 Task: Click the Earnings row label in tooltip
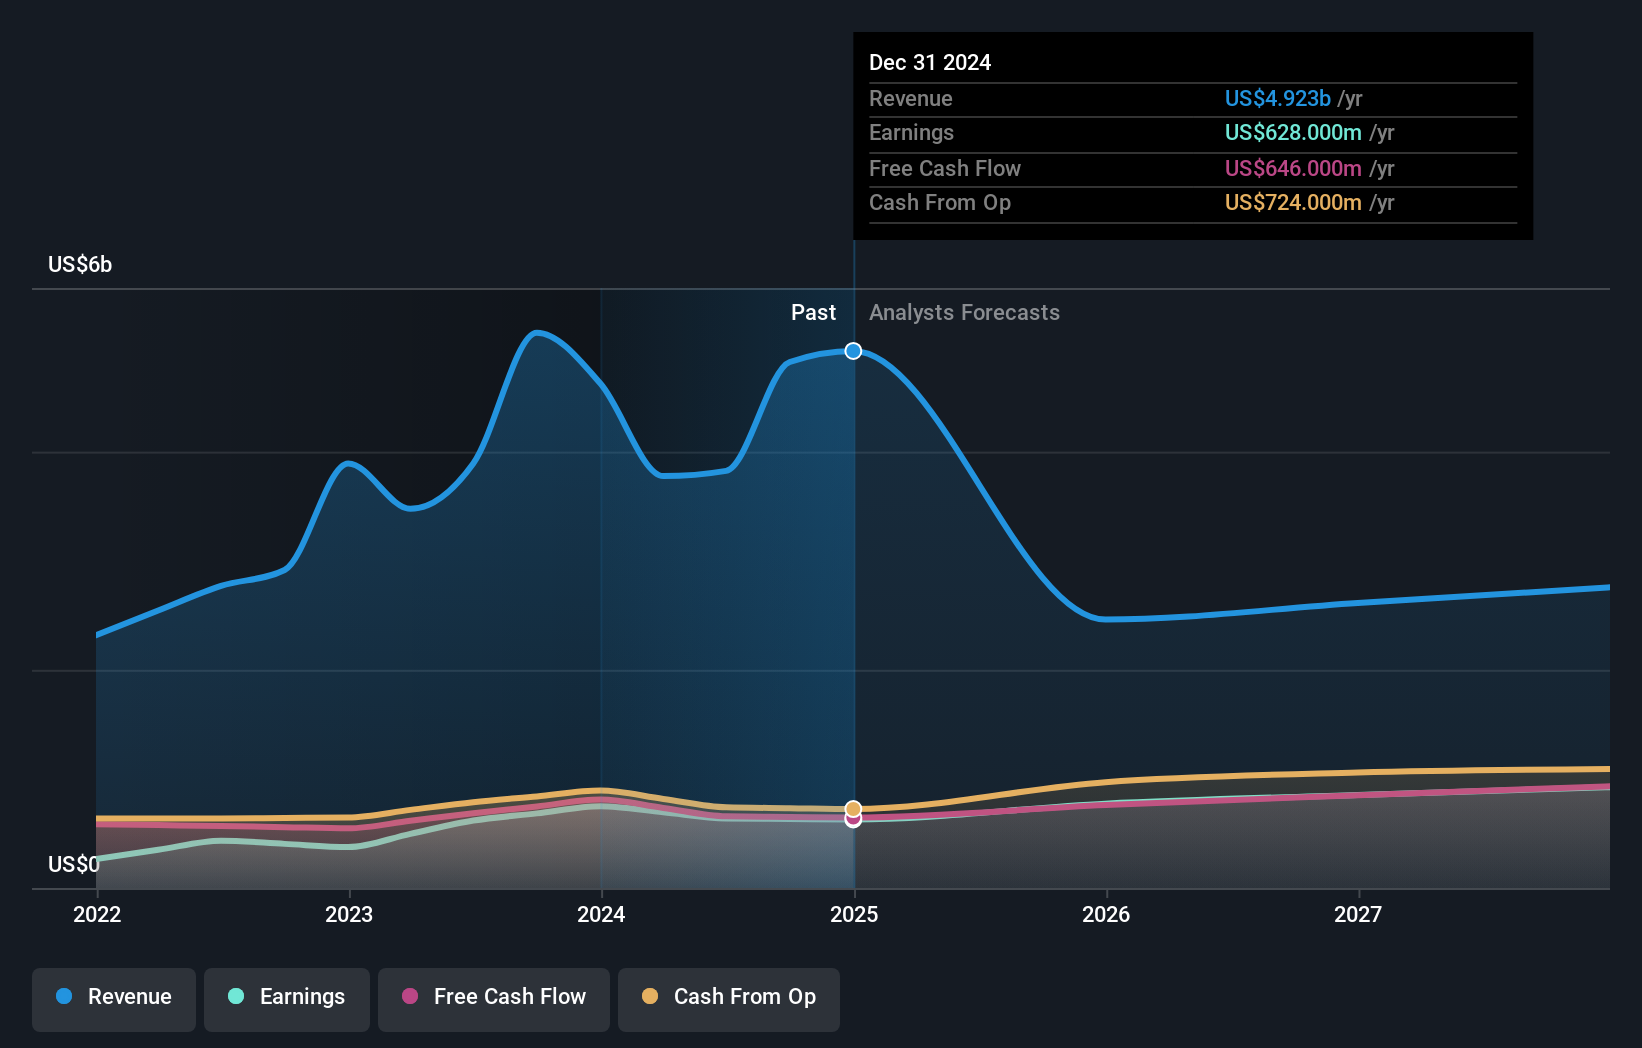(911, 133)
